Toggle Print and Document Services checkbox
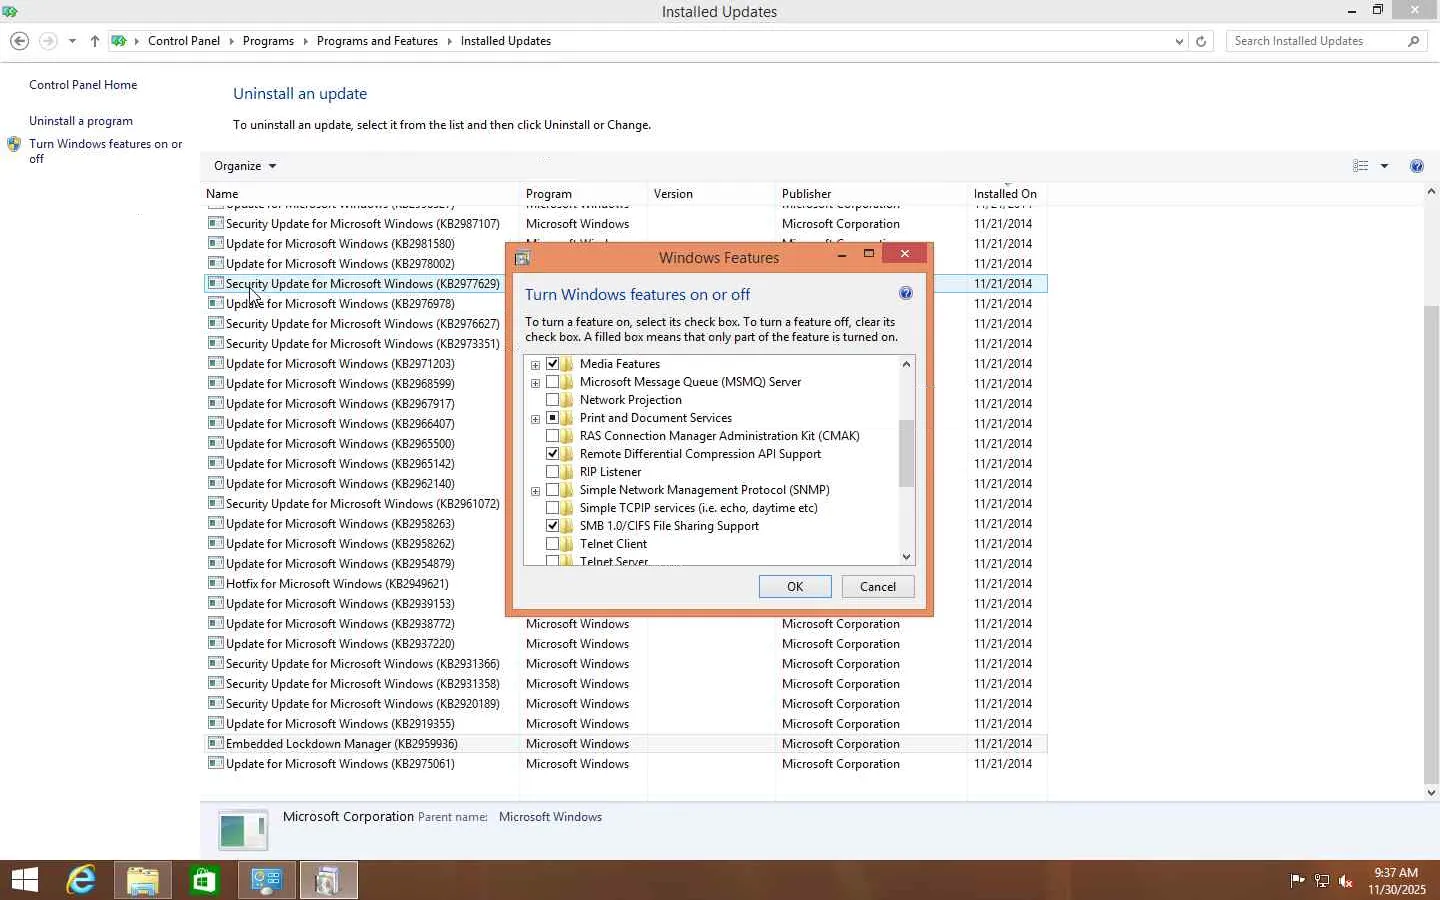 tap(552, 418)
